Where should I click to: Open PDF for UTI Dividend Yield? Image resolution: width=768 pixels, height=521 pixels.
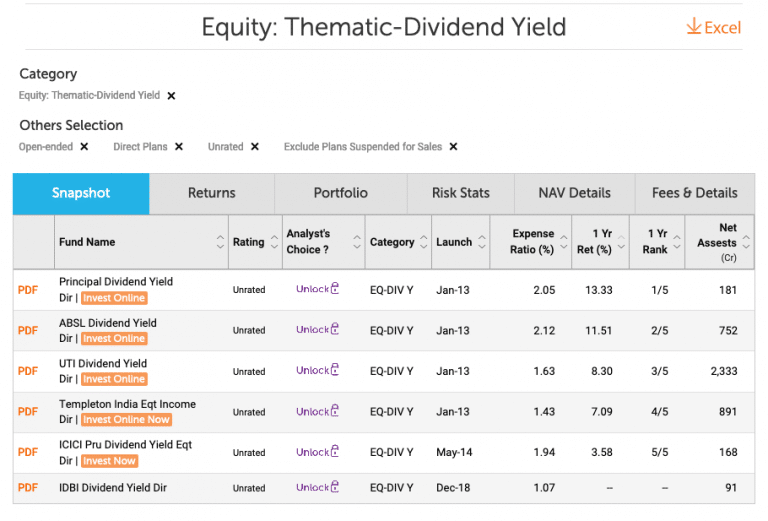tap(28, 371)
